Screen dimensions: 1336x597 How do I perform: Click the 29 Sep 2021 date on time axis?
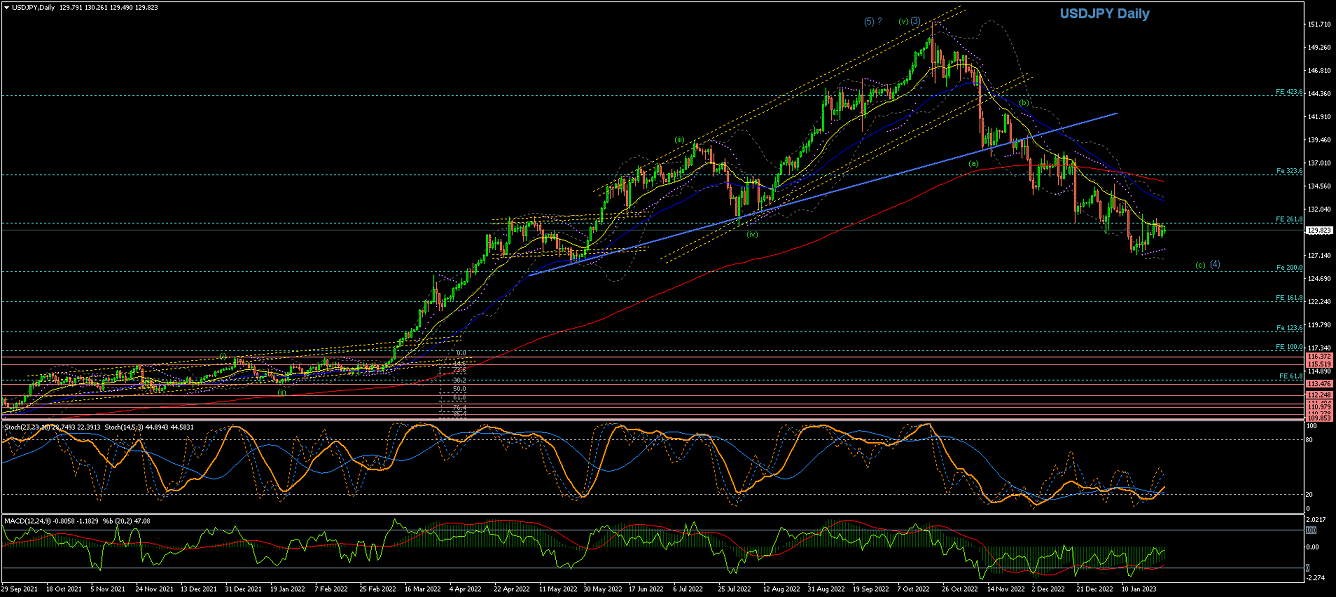coord(20,590)
